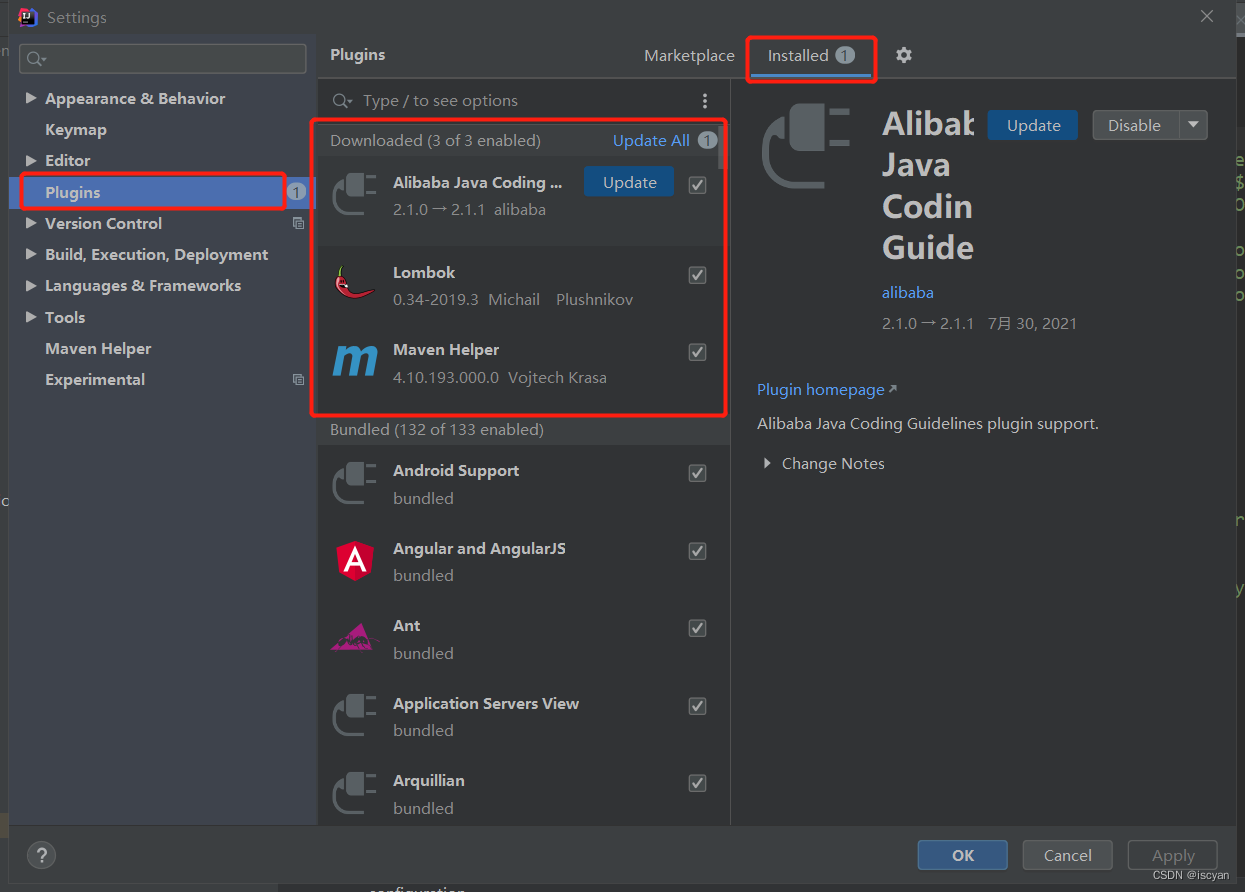Click the Angular and AngularJS logo icon
1245x892 pixels.
click(355, 561)
